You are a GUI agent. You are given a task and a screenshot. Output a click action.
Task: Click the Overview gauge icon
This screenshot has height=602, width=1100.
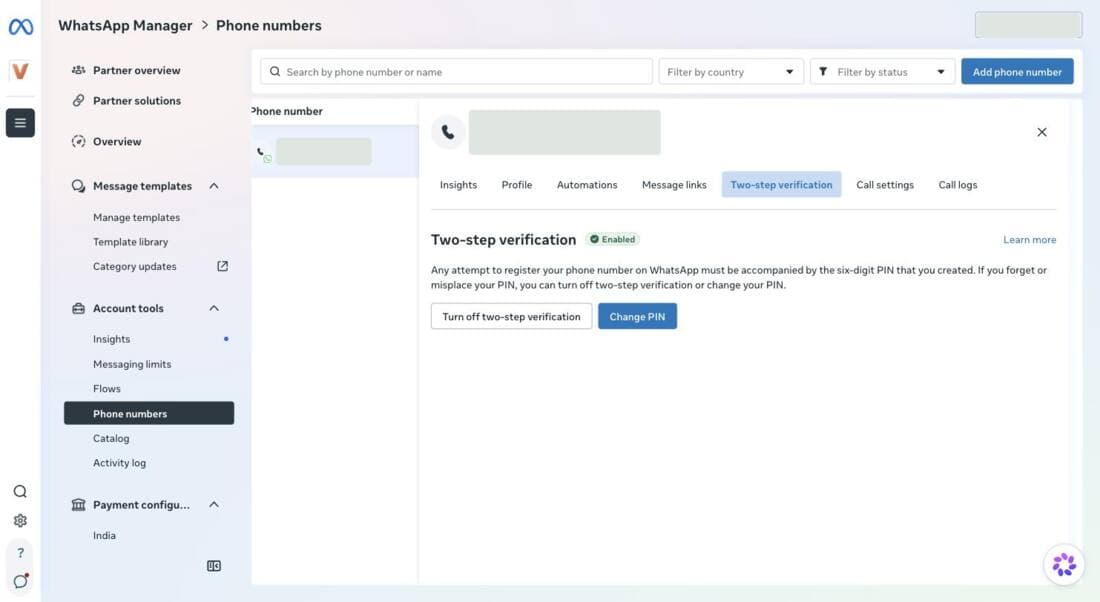pyautogui.click(x=79, y=141)
